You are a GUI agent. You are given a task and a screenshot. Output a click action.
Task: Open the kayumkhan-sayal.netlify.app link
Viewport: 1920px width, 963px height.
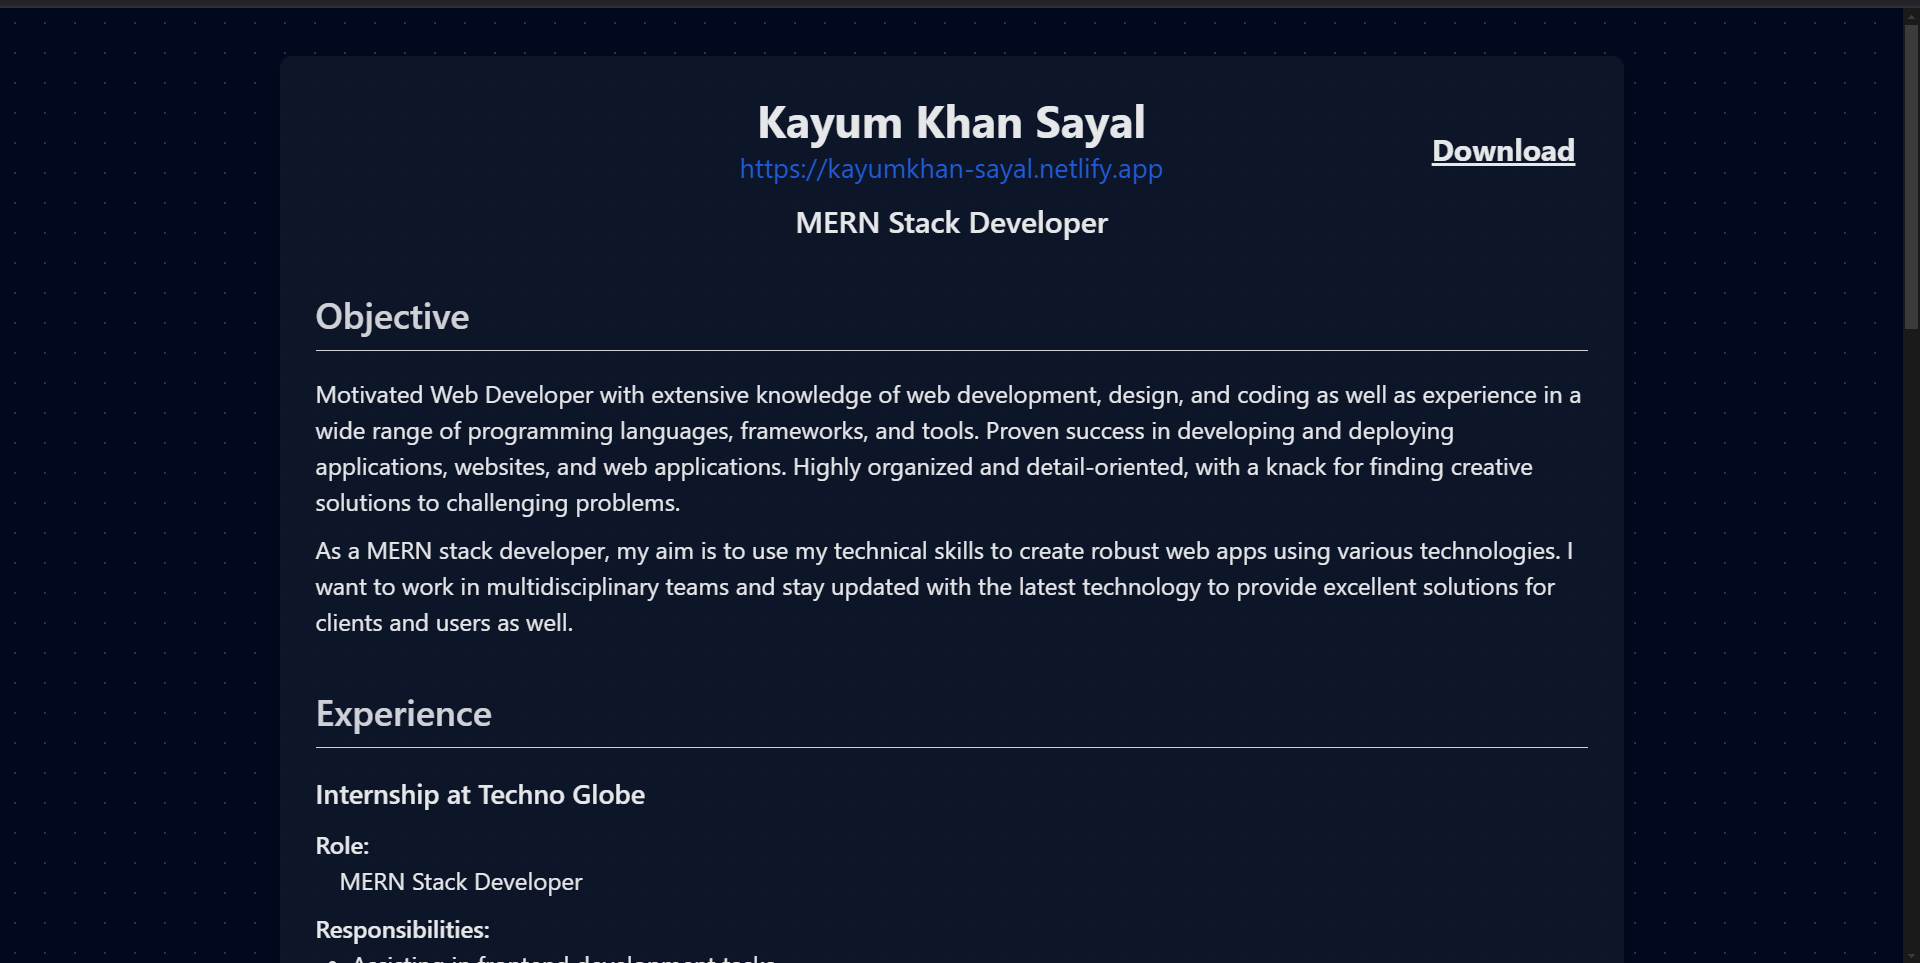(x=951, y=169)
